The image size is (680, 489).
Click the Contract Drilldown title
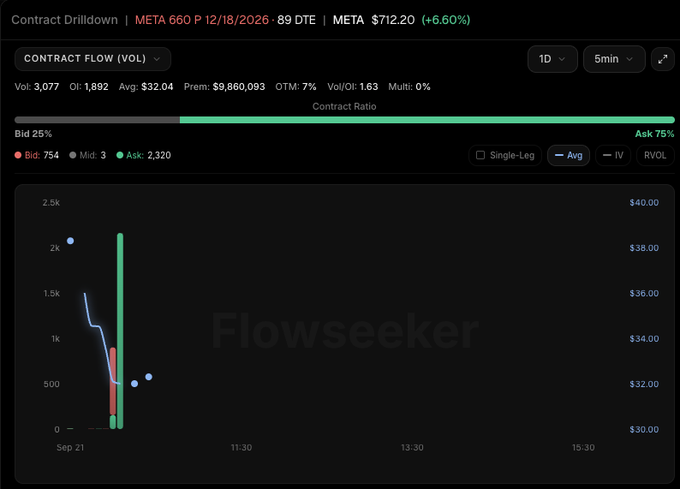(65, 20)
